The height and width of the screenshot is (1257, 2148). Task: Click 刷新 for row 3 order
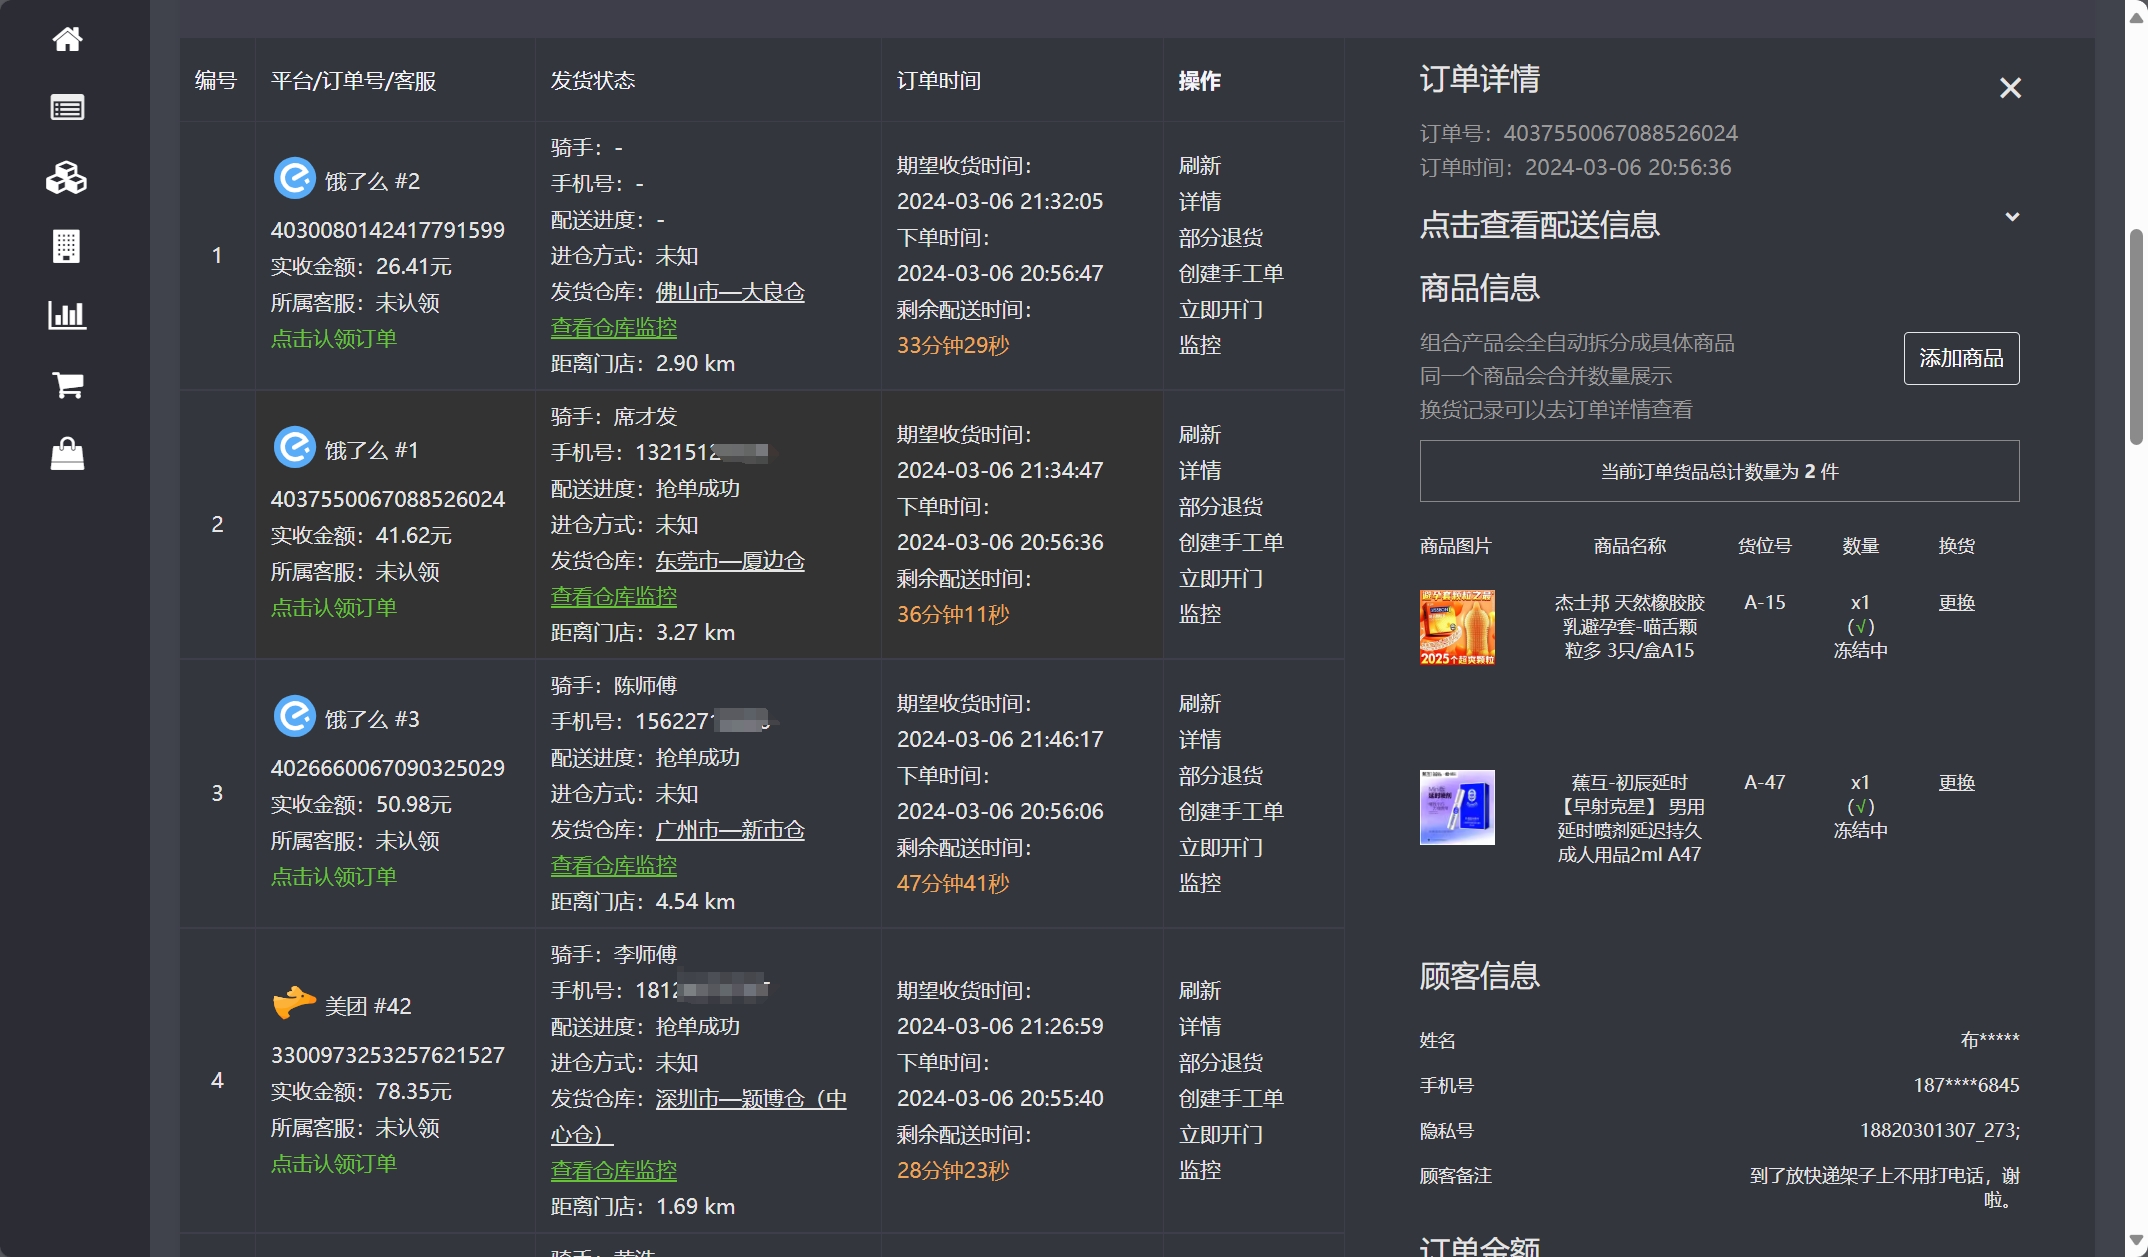tap(1200, 704)
